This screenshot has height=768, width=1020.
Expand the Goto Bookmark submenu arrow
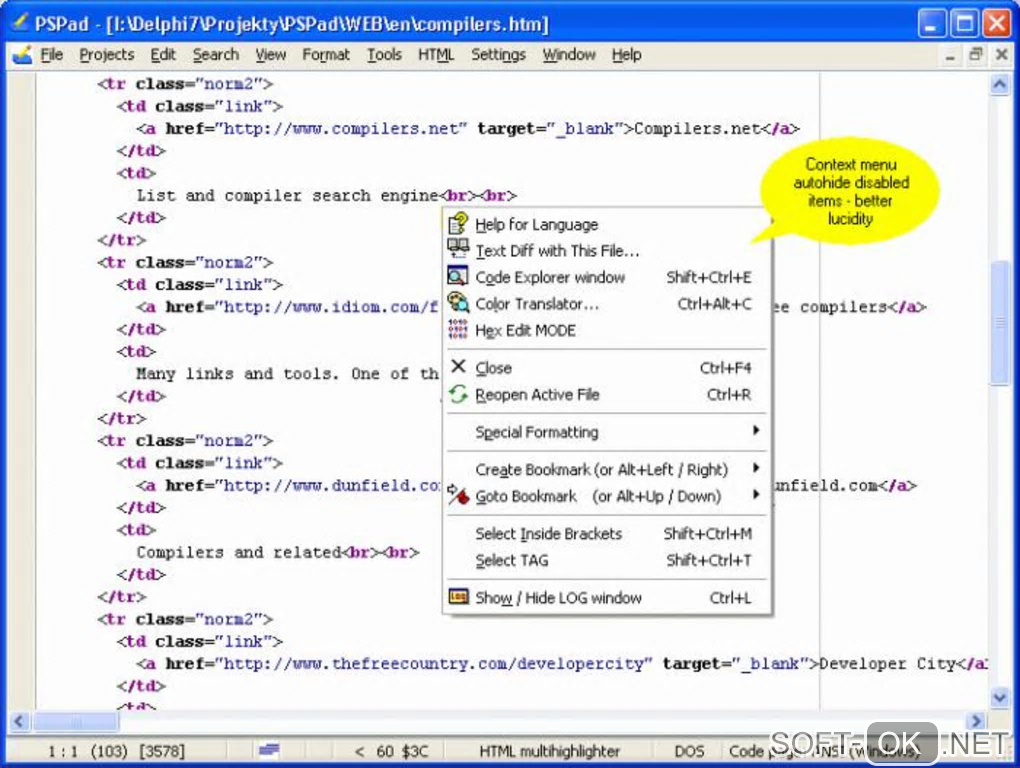point(755,494)
